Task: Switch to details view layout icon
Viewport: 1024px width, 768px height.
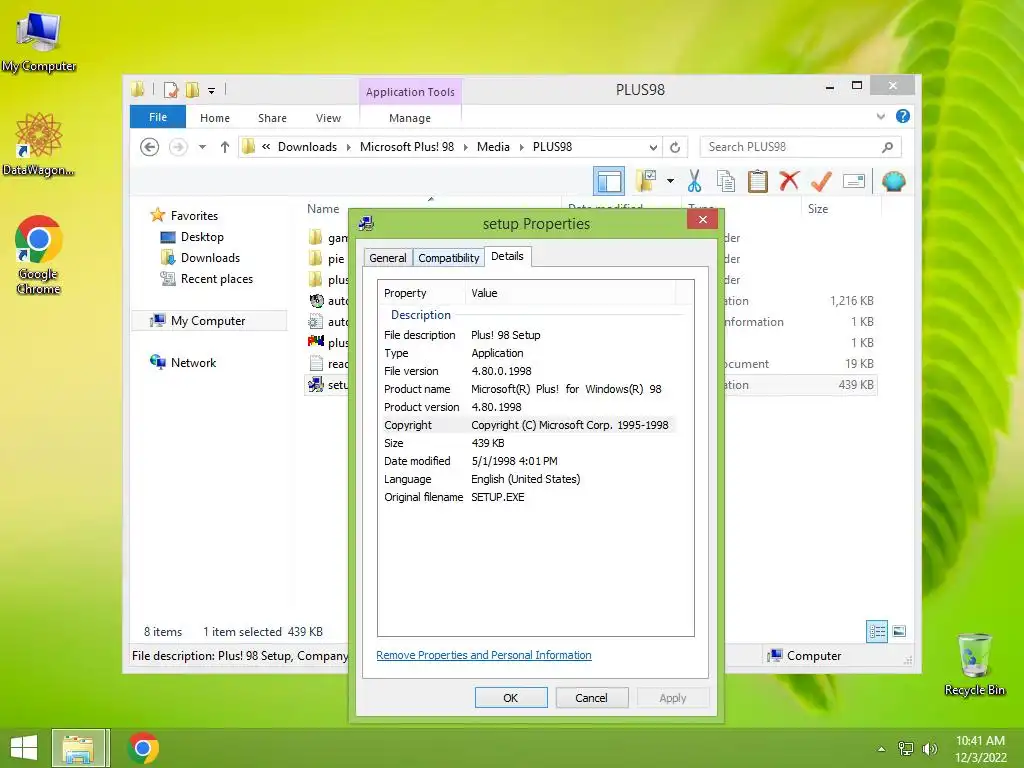Action: 876,631
